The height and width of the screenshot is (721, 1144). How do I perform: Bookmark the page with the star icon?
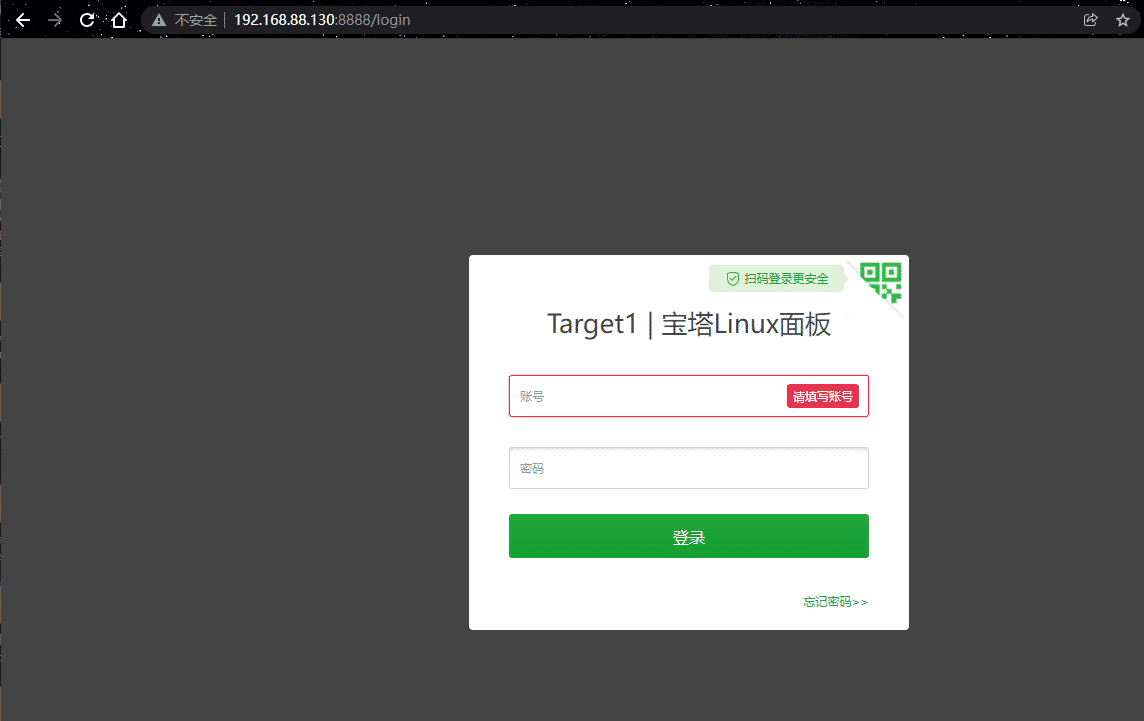coord(1123,20)
